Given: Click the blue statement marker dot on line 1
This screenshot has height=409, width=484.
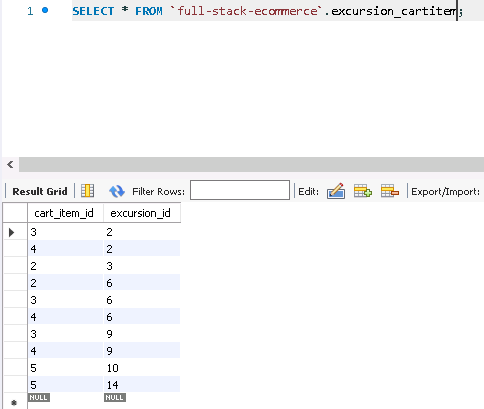Looking at the screenshot, I should pyautogui.click(x=45, y=10).
